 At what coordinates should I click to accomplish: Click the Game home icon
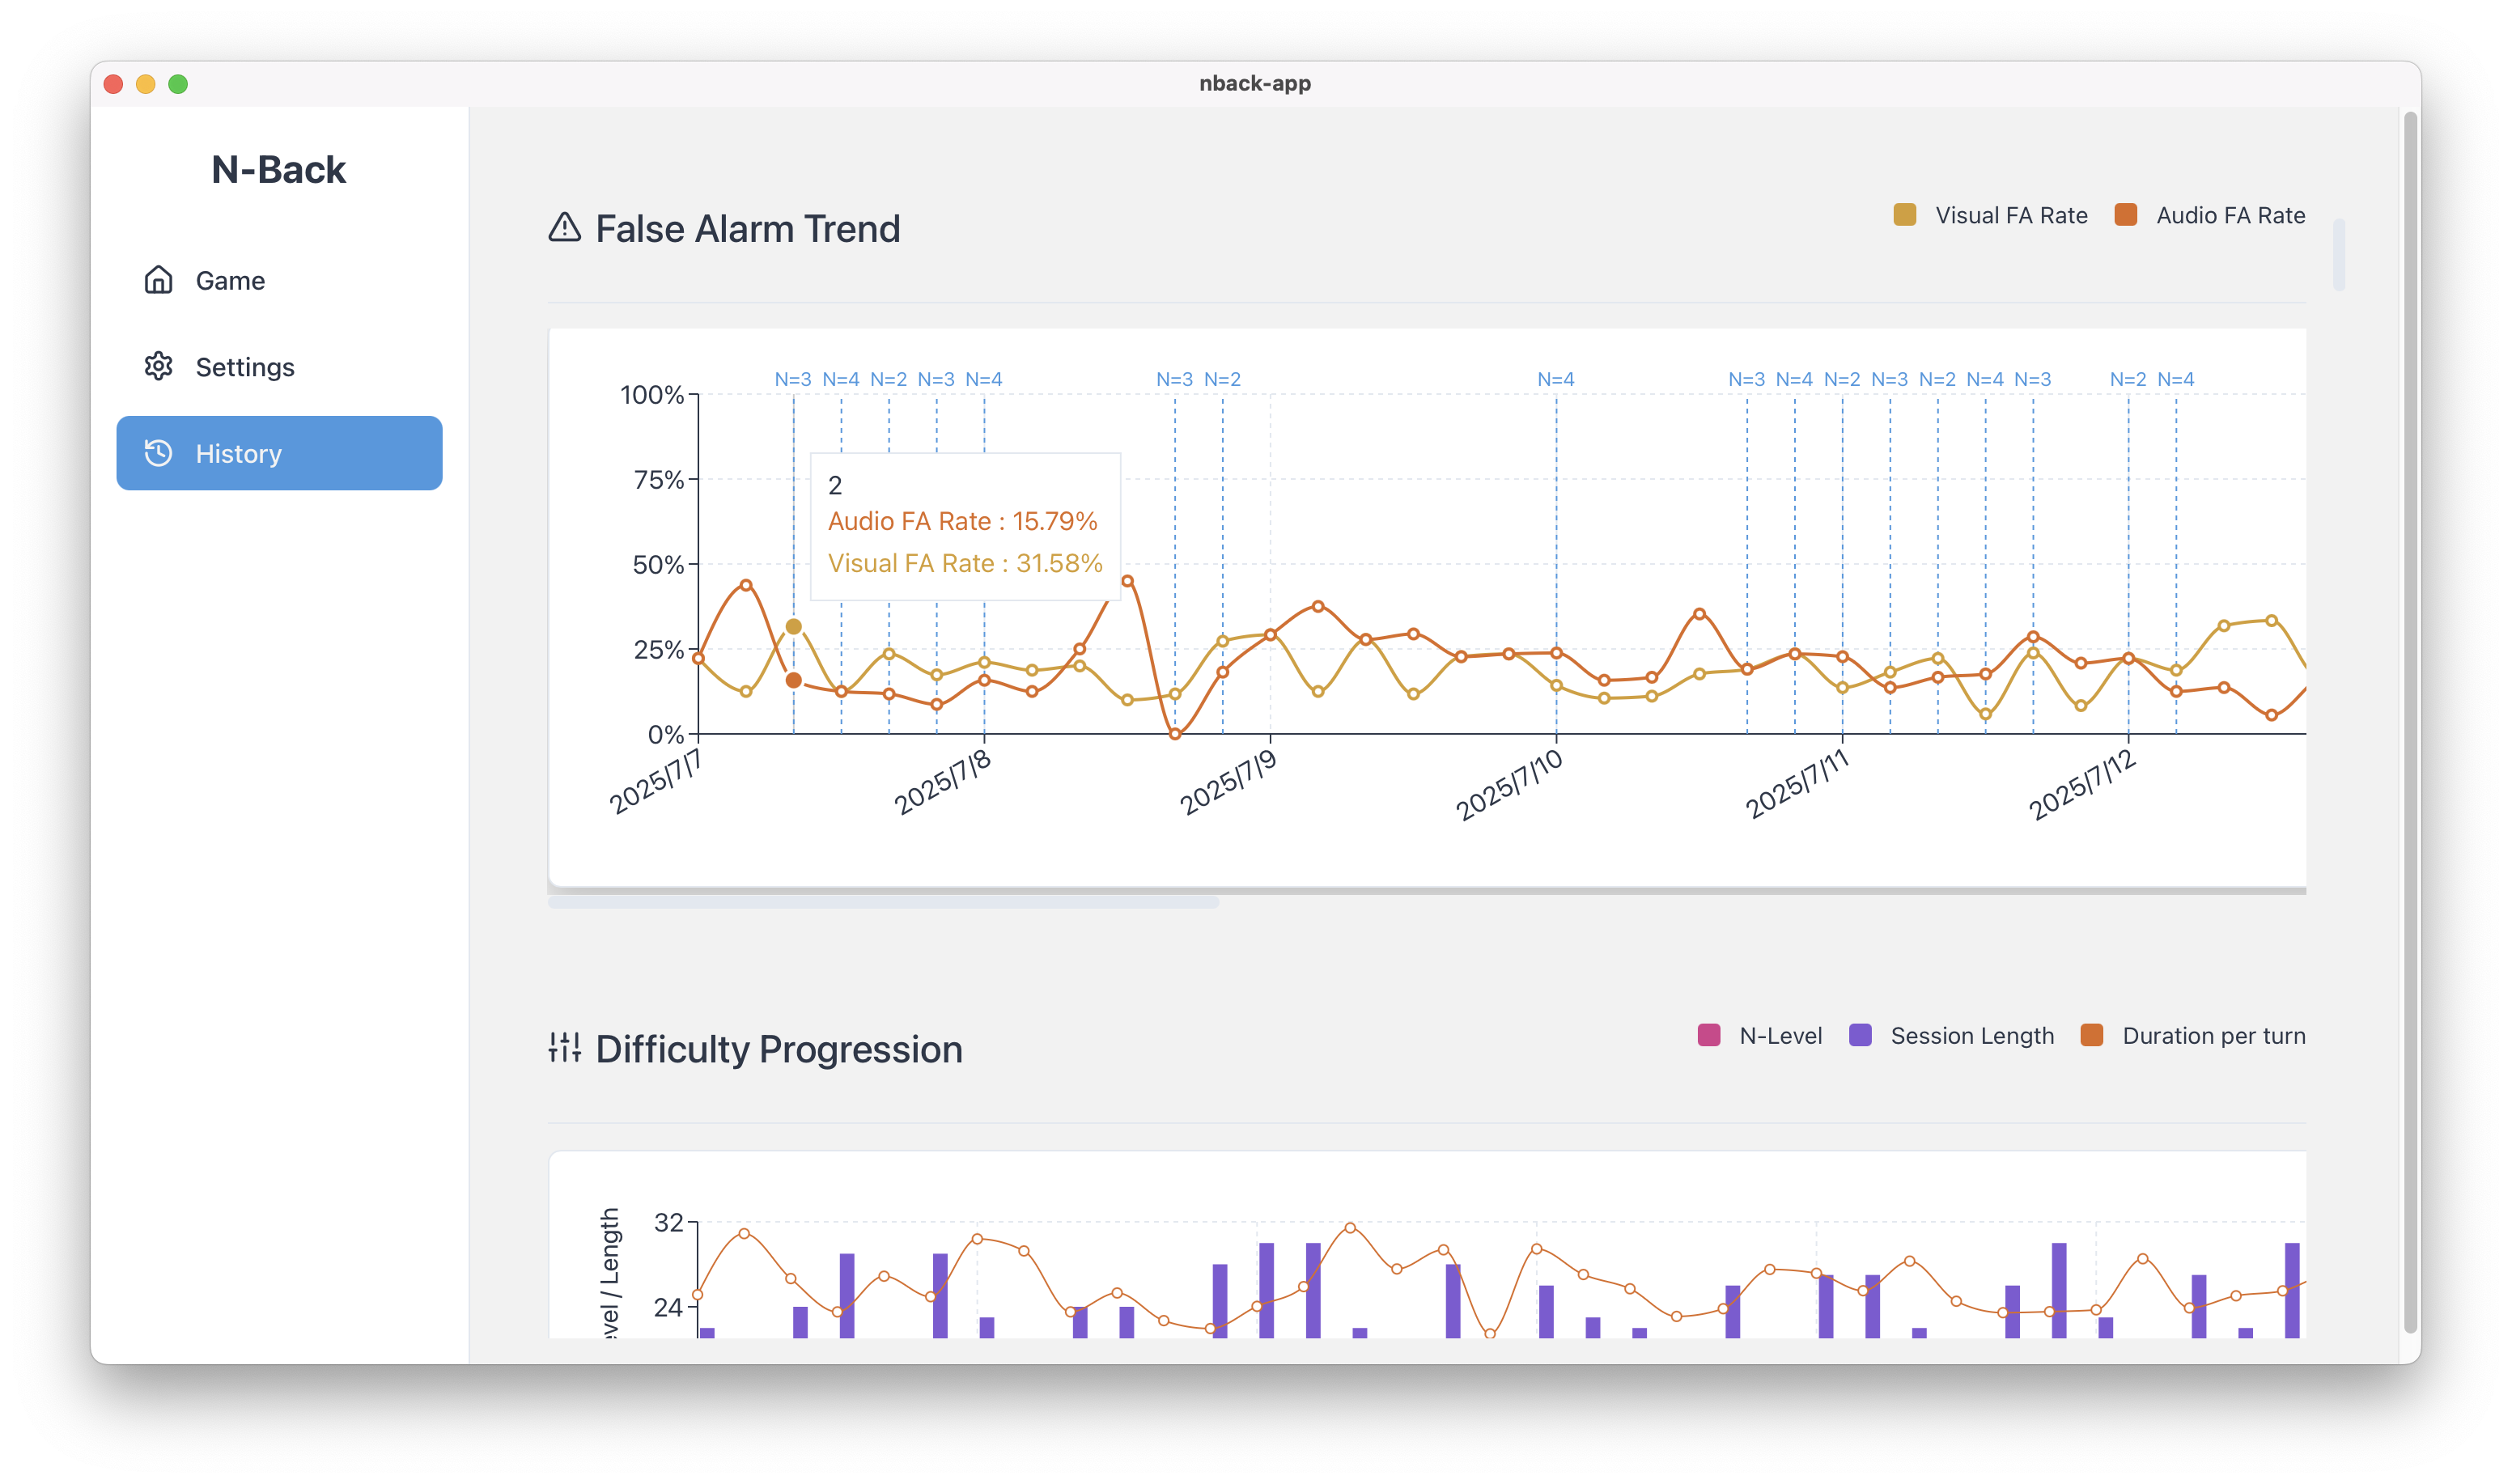click(x=158, y=280)
